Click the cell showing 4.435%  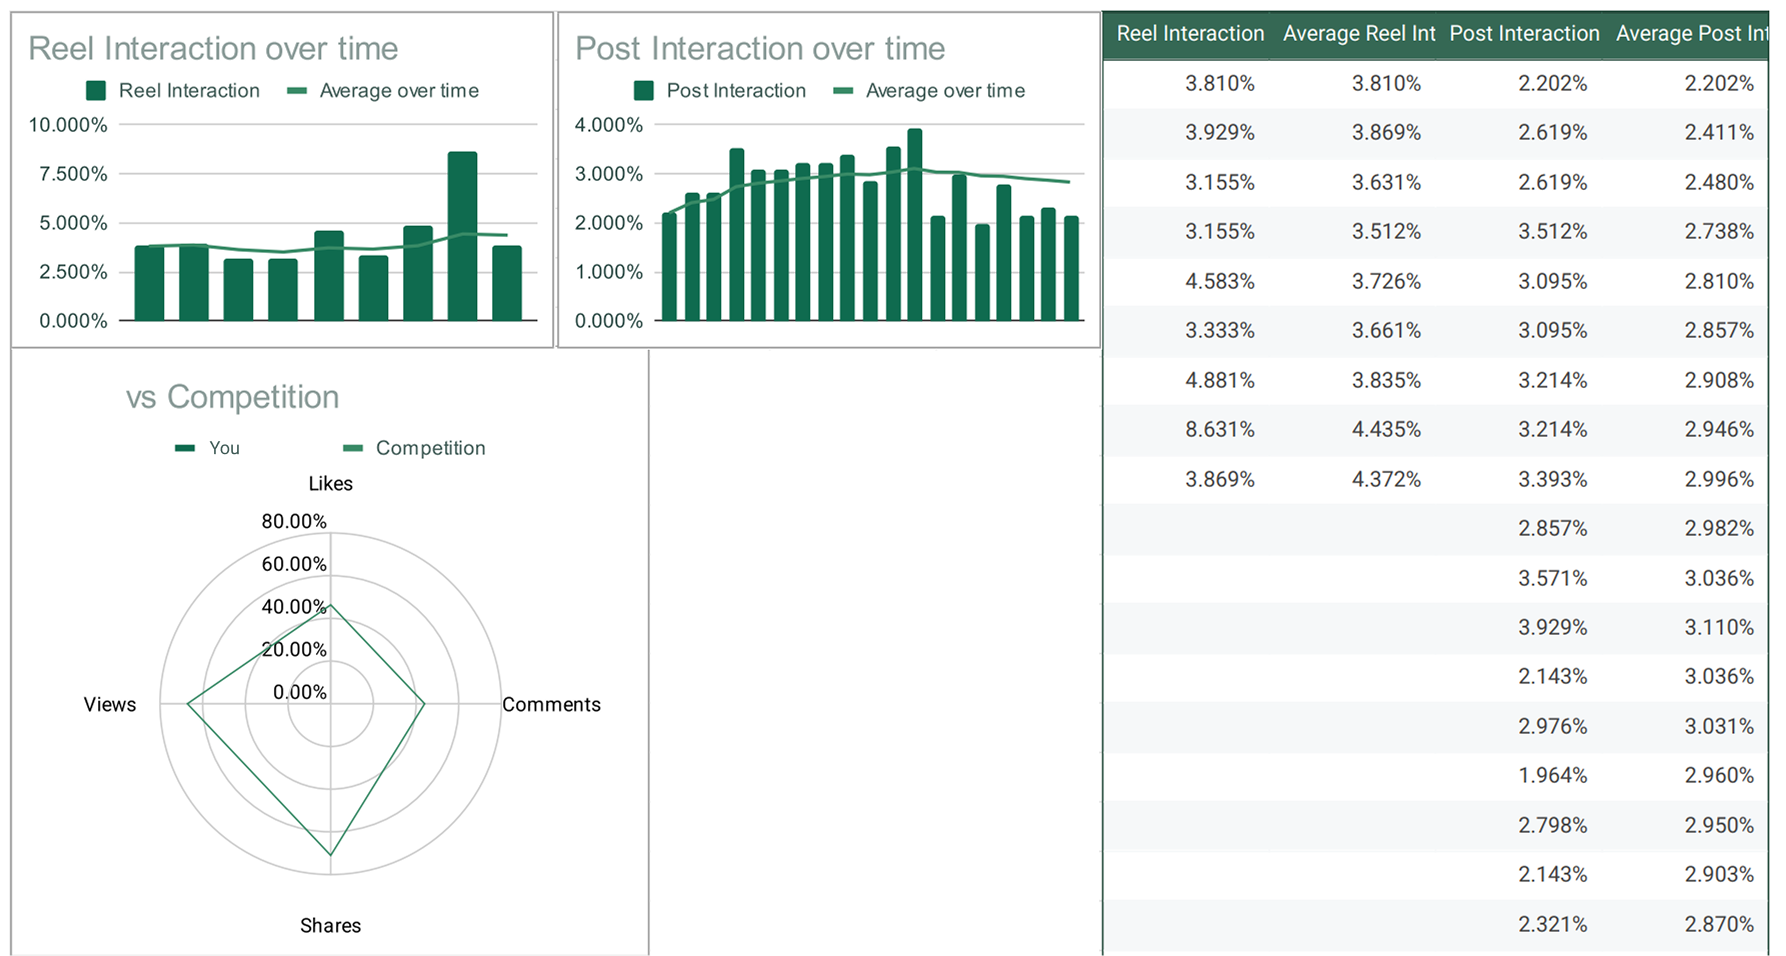coord(1386,430)
